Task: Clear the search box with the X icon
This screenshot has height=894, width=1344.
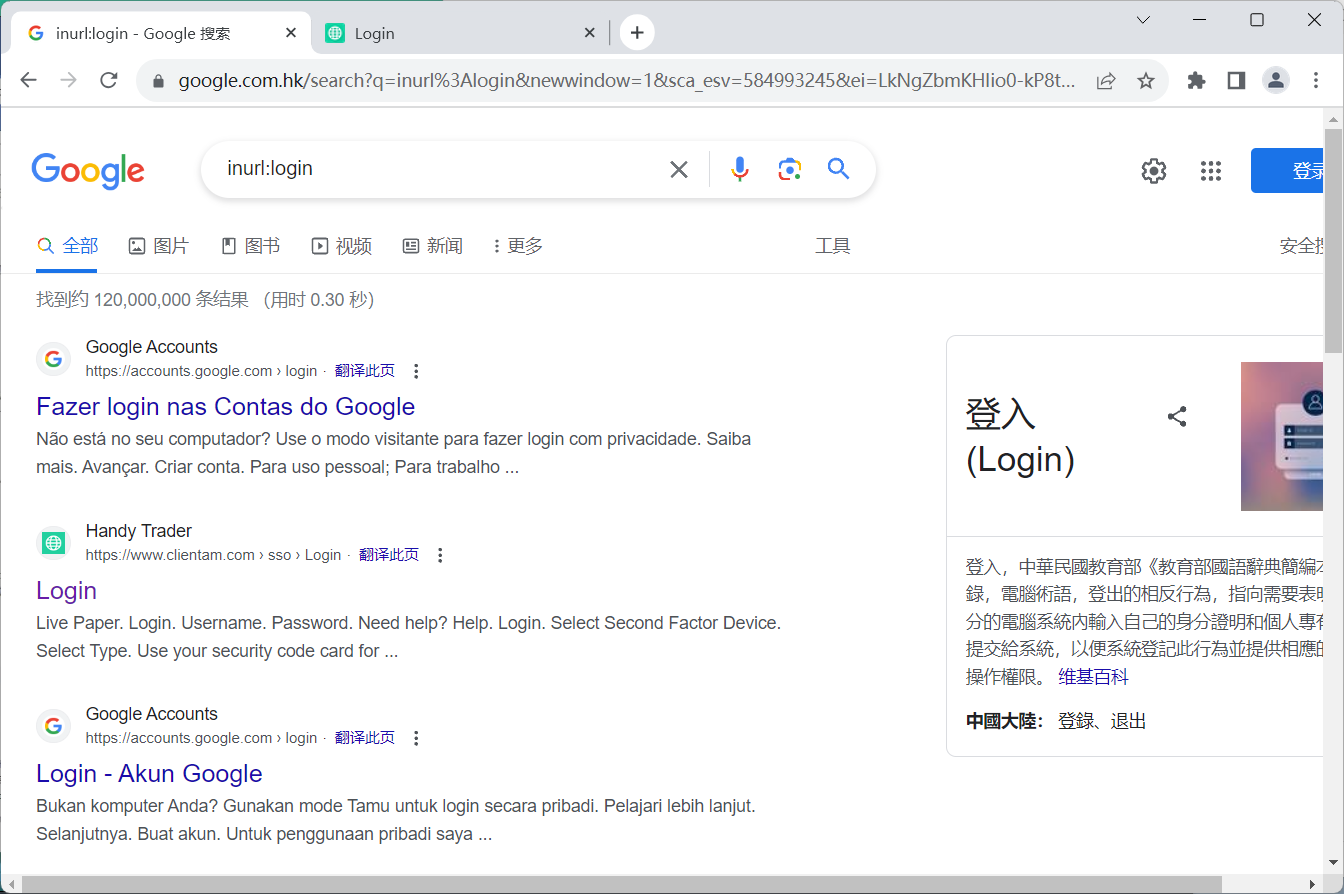Action: coord(679,170)
